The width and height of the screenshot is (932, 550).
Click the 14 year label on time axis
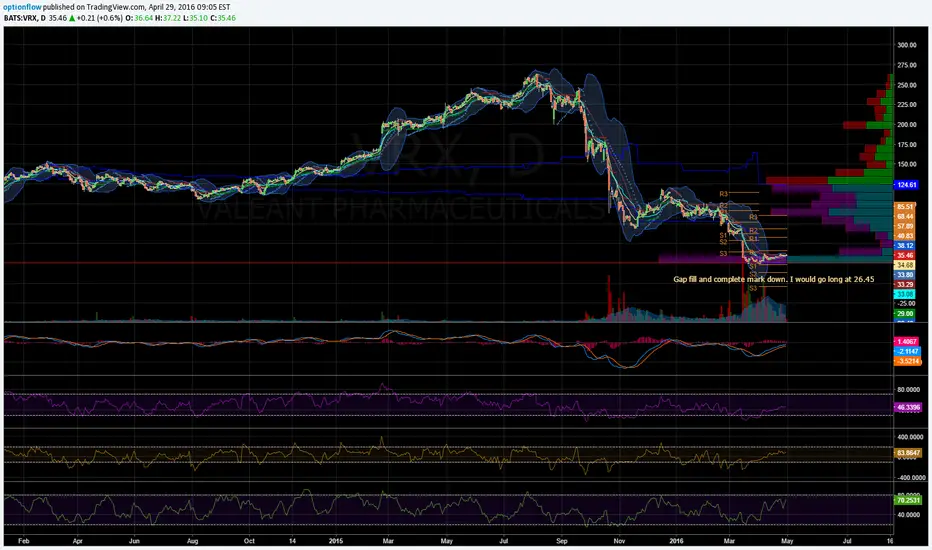292,542
